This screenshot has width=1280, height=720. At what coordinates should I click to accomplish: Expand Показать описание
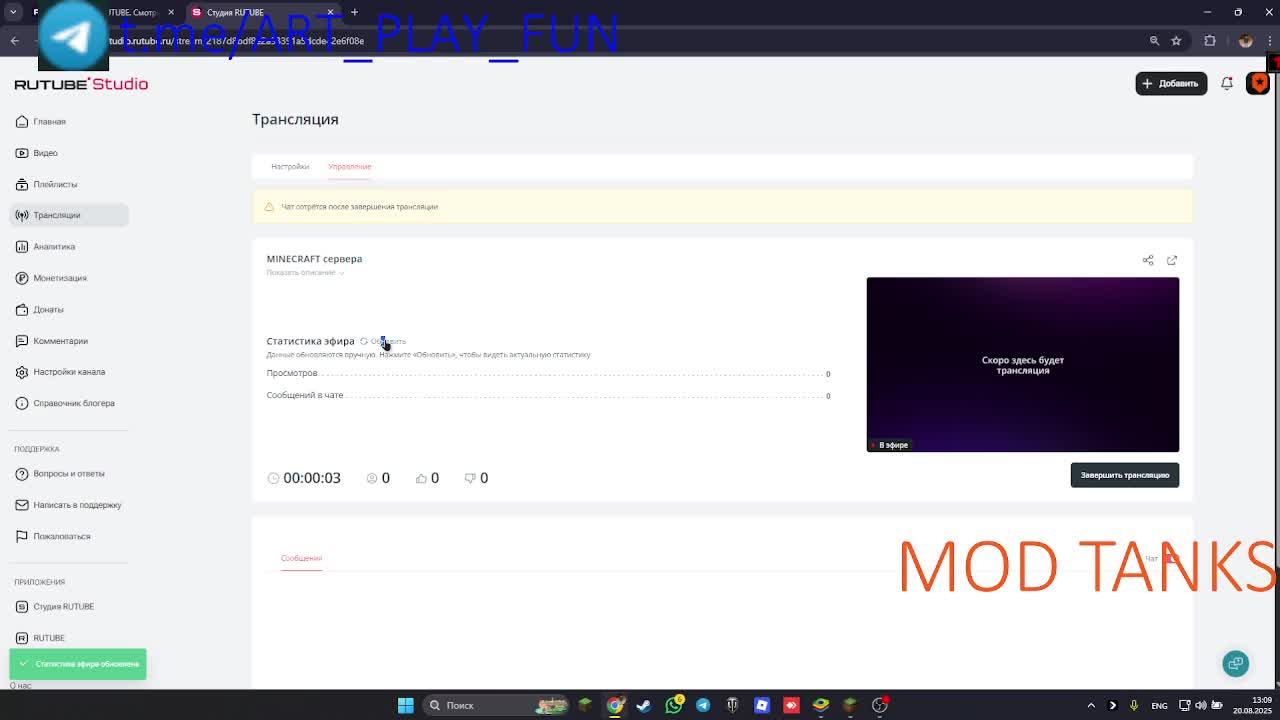[305, 273]
